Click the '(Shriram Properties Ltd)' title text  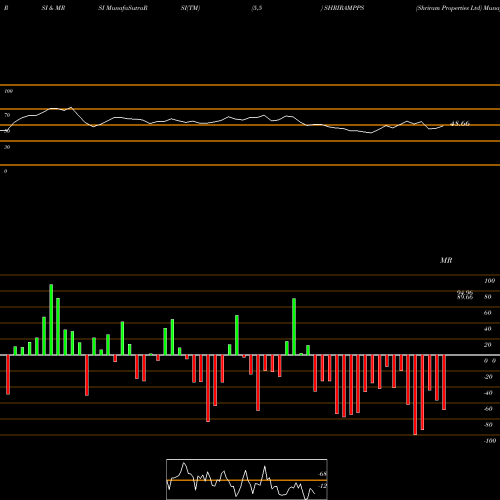[449, 8]
